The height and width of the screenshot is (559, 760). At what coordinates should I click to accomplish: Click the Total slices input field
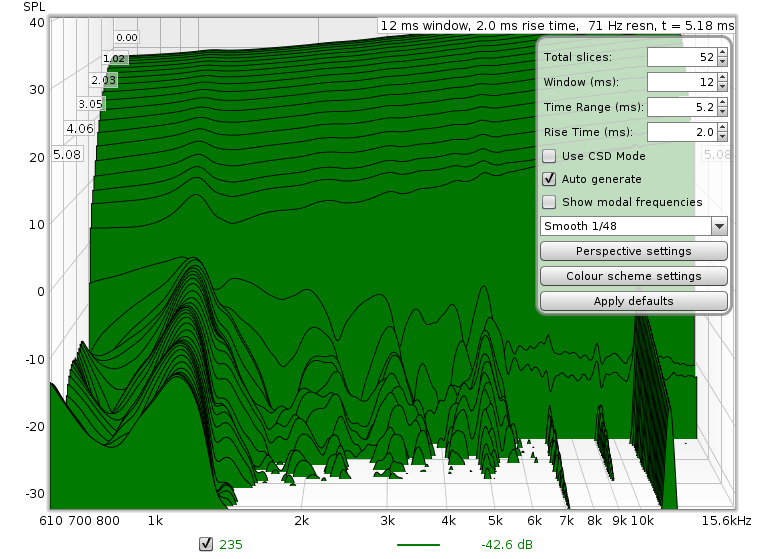[682, 57]
